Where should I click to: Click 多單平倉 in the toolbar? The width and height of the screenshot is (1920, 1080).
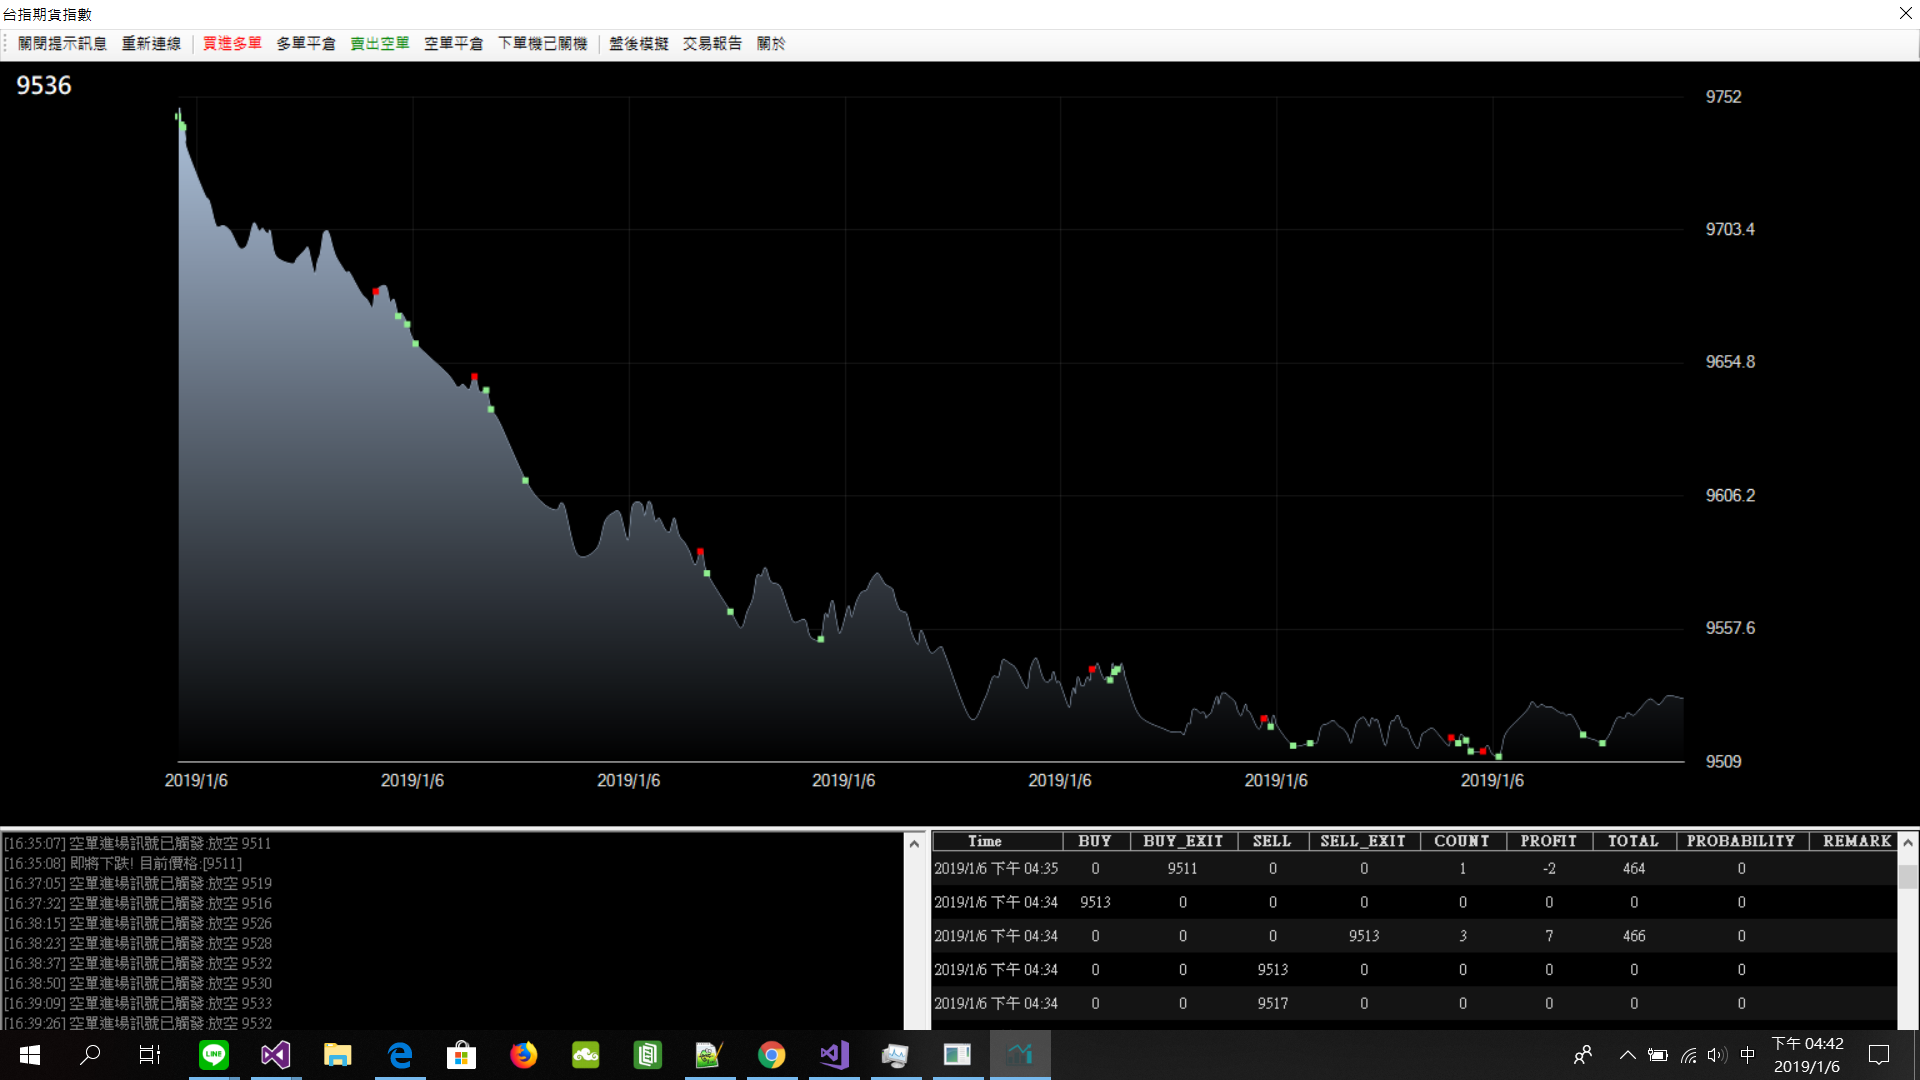[306, 44]
